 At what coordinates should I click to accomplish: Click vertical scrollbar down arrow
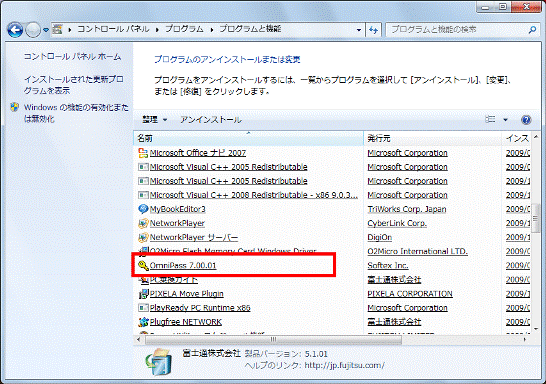pyautogui.click(x=536, y=329)
